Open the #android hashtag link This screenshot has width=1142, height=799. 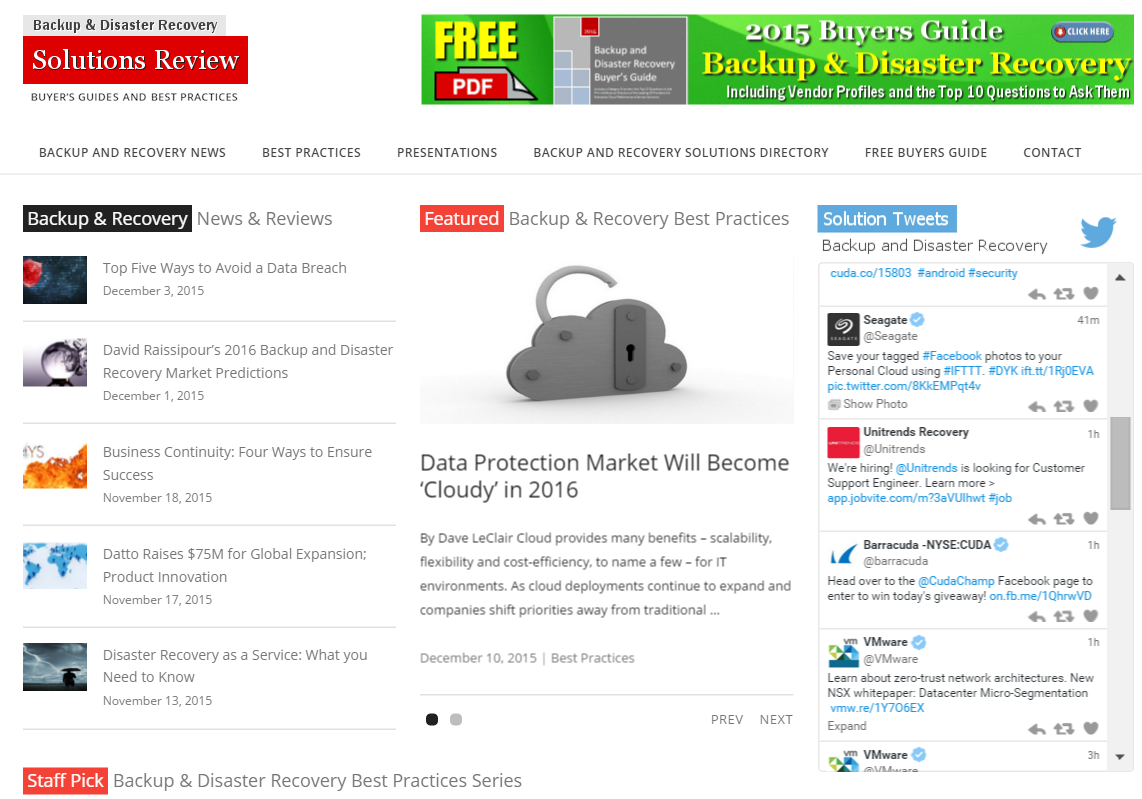pos(940,273)
